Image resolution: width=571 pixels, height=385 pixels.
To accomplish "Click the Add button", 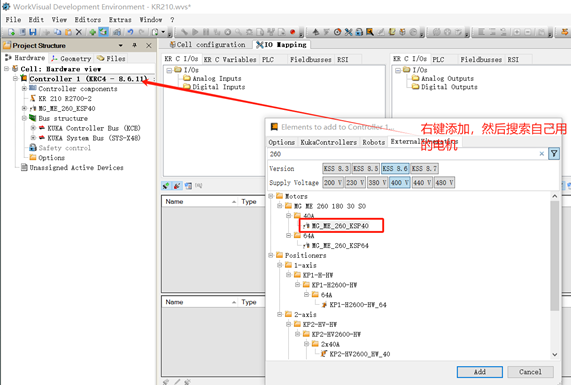I will (480, 372).
